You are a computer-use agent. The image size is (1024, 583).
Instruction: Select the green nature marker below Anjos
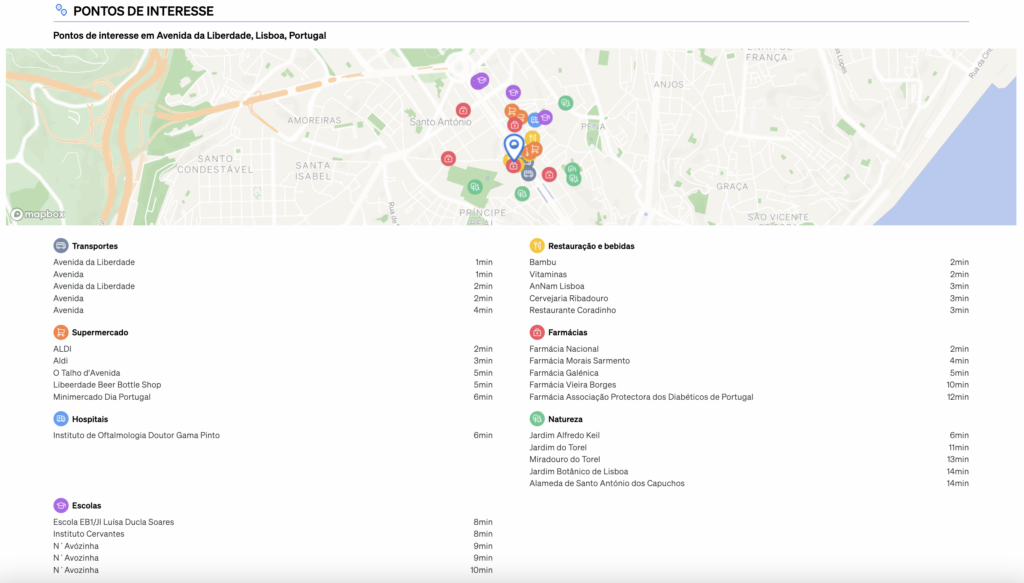click(x=566, y=102)
